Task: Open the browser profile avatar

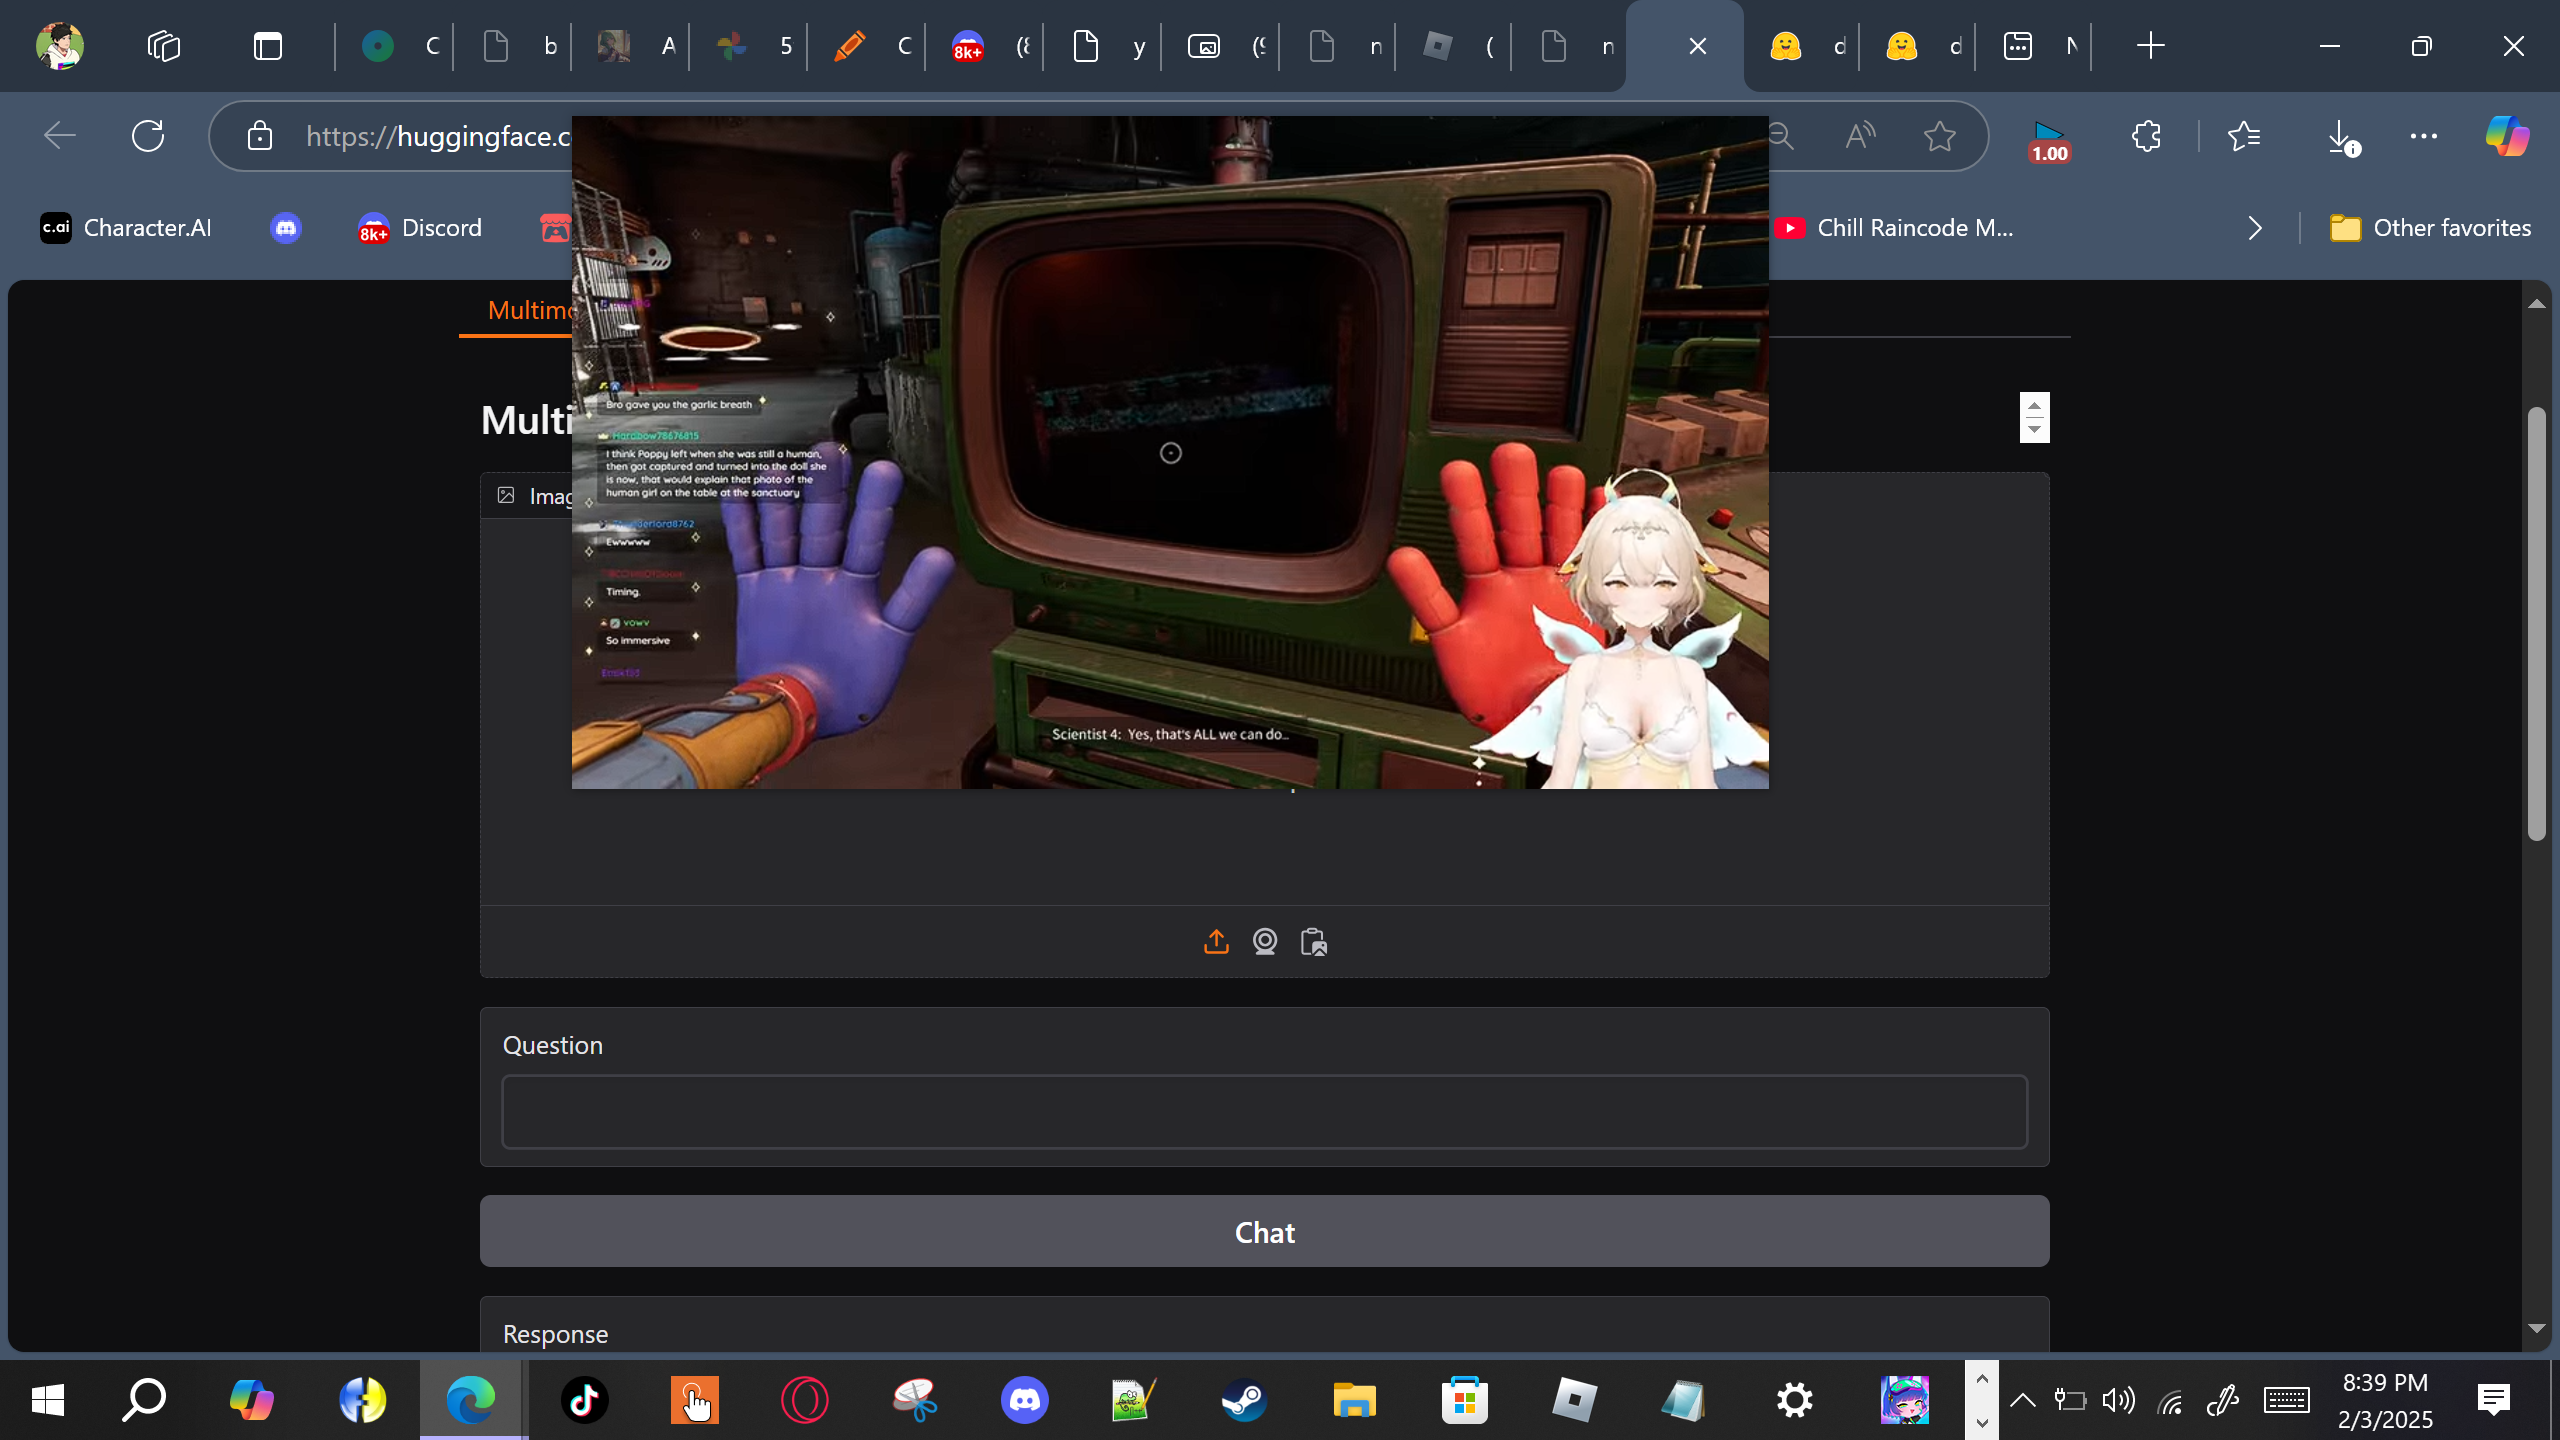Action: tap(60, 46)
